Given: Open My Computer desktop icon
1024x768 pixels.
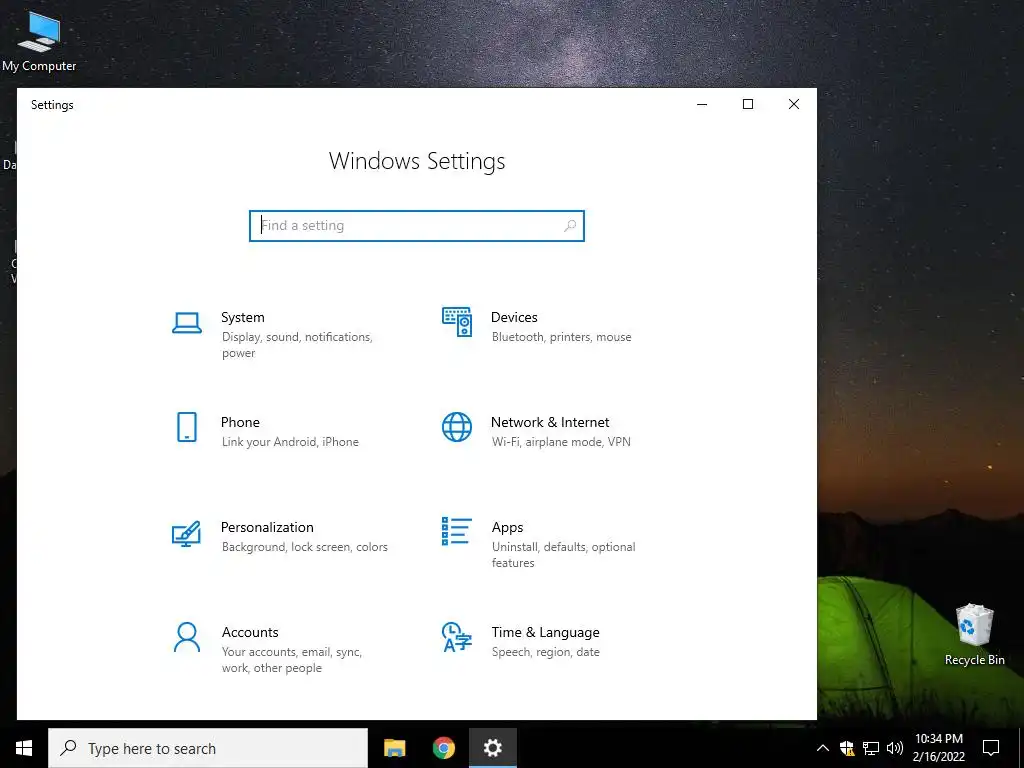Looking at the screenshot, I should click(39, 41).
